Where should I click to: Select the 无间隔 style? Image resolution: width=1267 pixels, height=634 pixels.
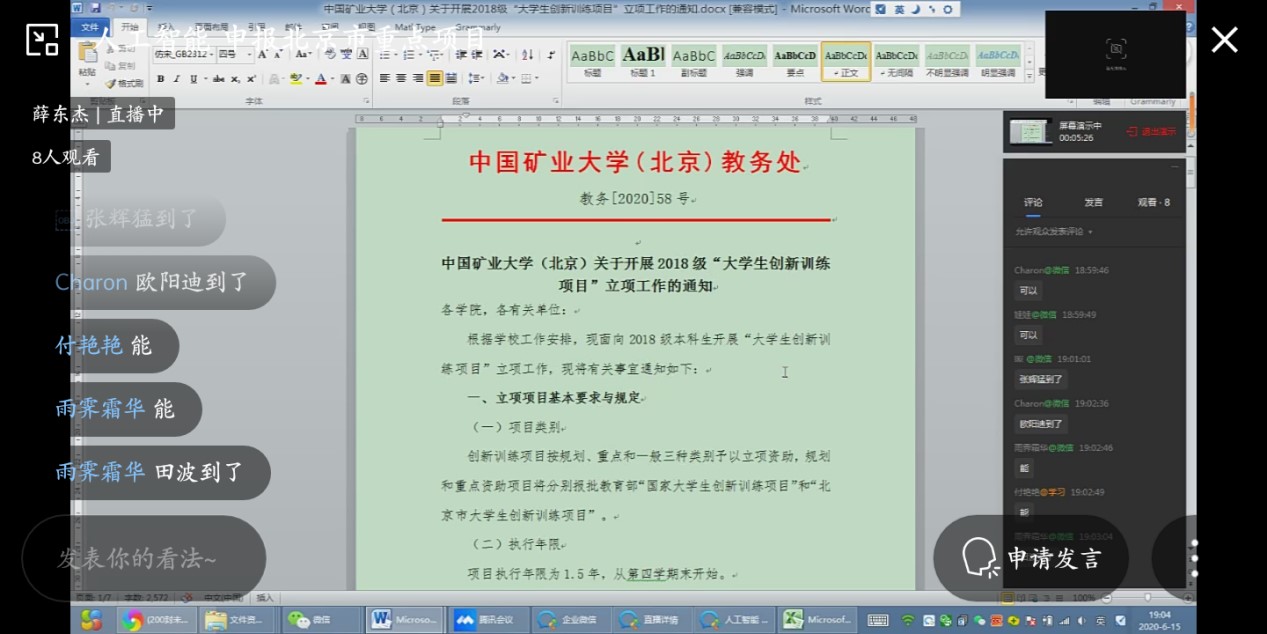point(897,61)
